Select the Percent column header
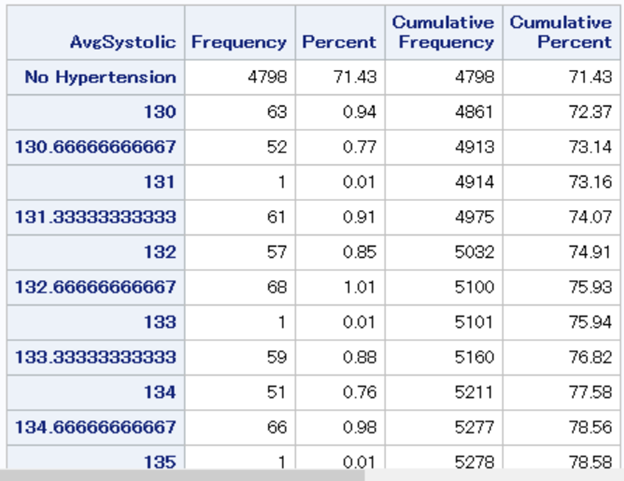The width and height of the screenshot is (624, 481). 339,42
